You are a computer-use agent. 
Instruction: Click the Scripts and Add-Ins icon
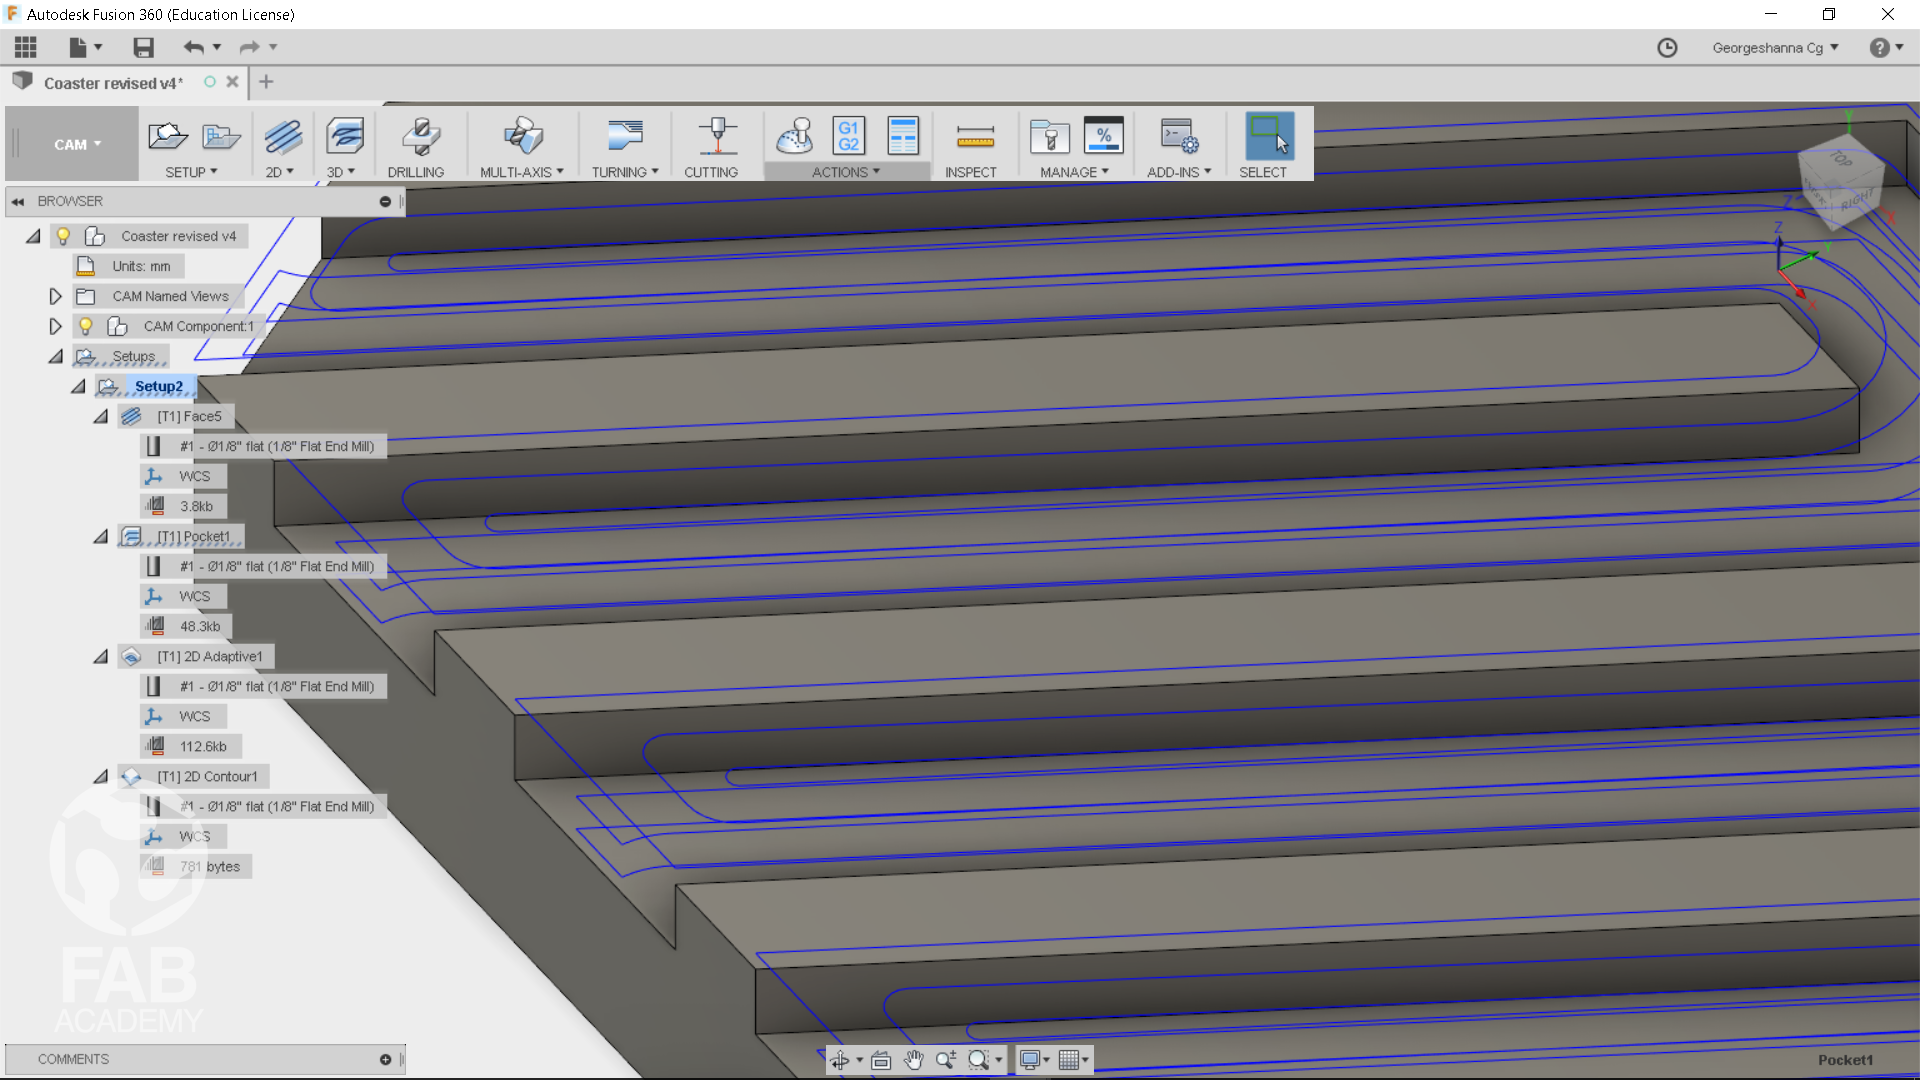tap(1179, 136)
